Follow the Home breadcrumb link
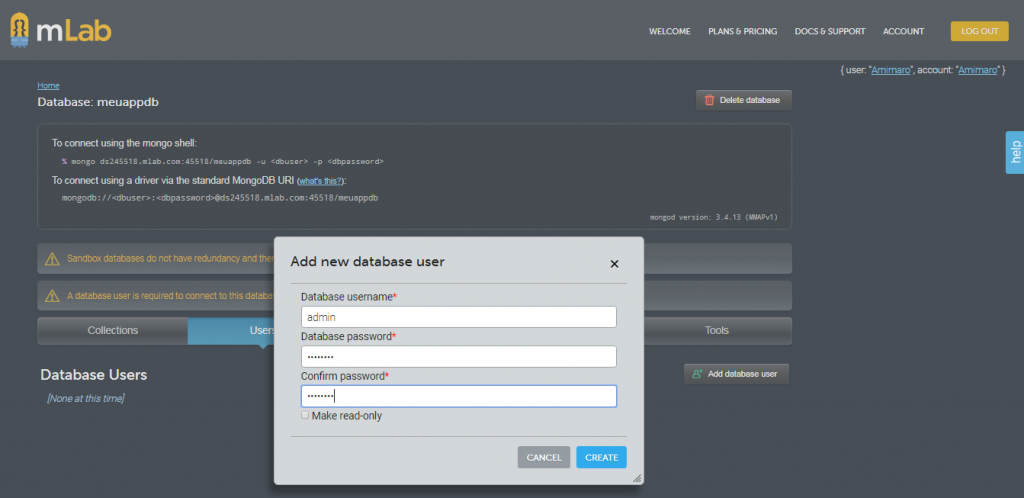 (x=48, y=86)
